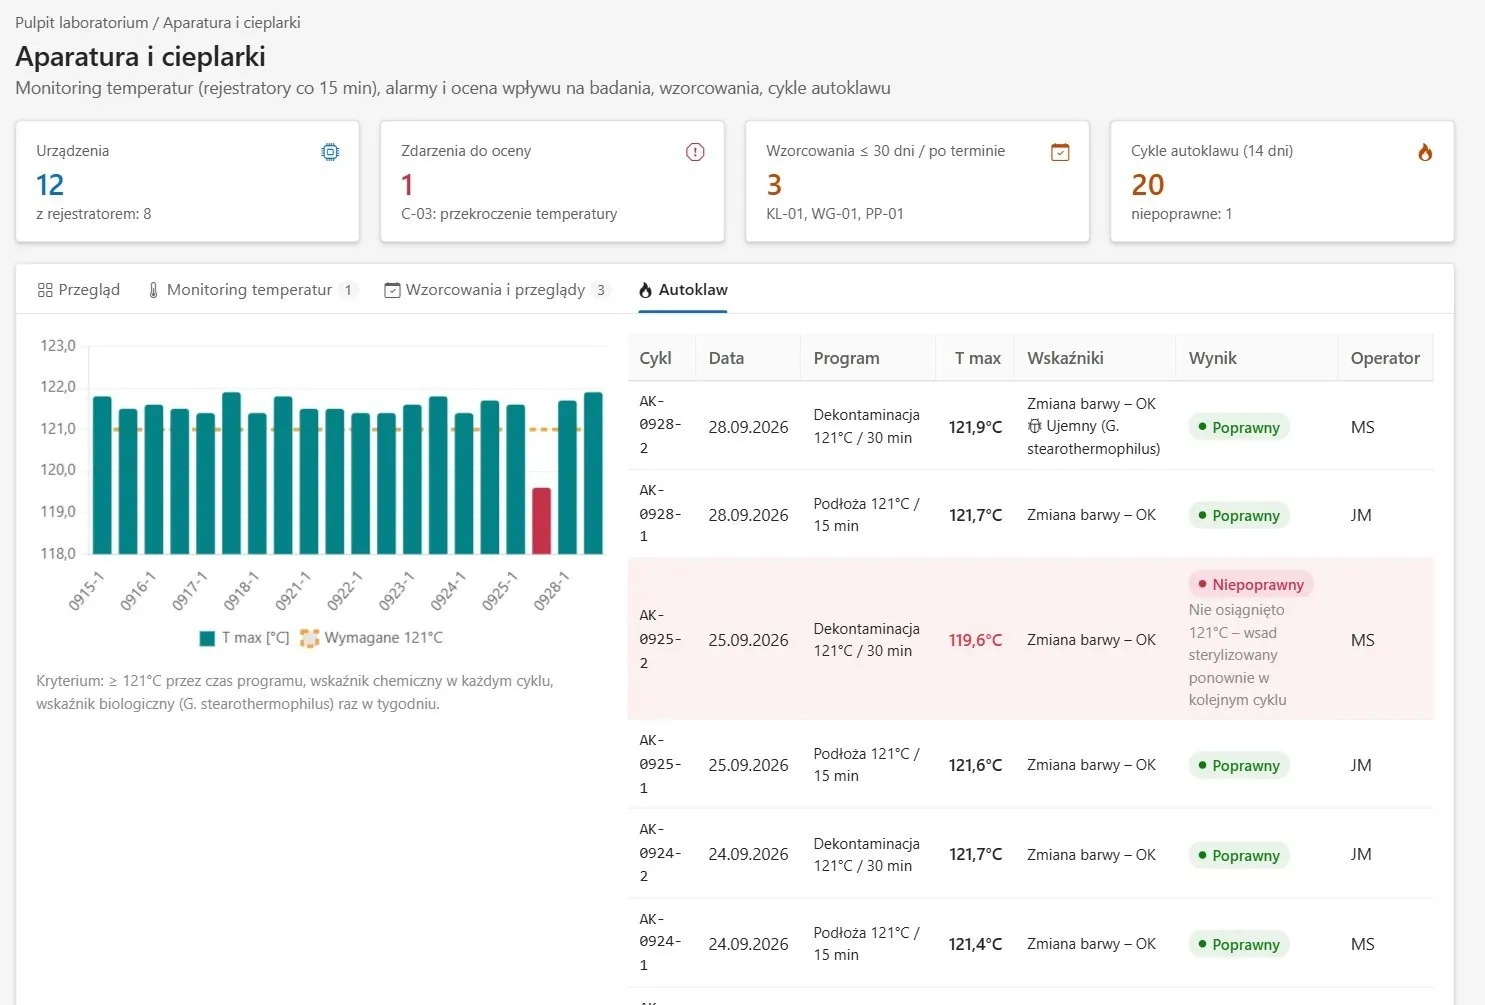Click the 121,4°C value in AK-0924-1 row
The height and width of the screenshot is (1005, 1485).
coord(975,944)
